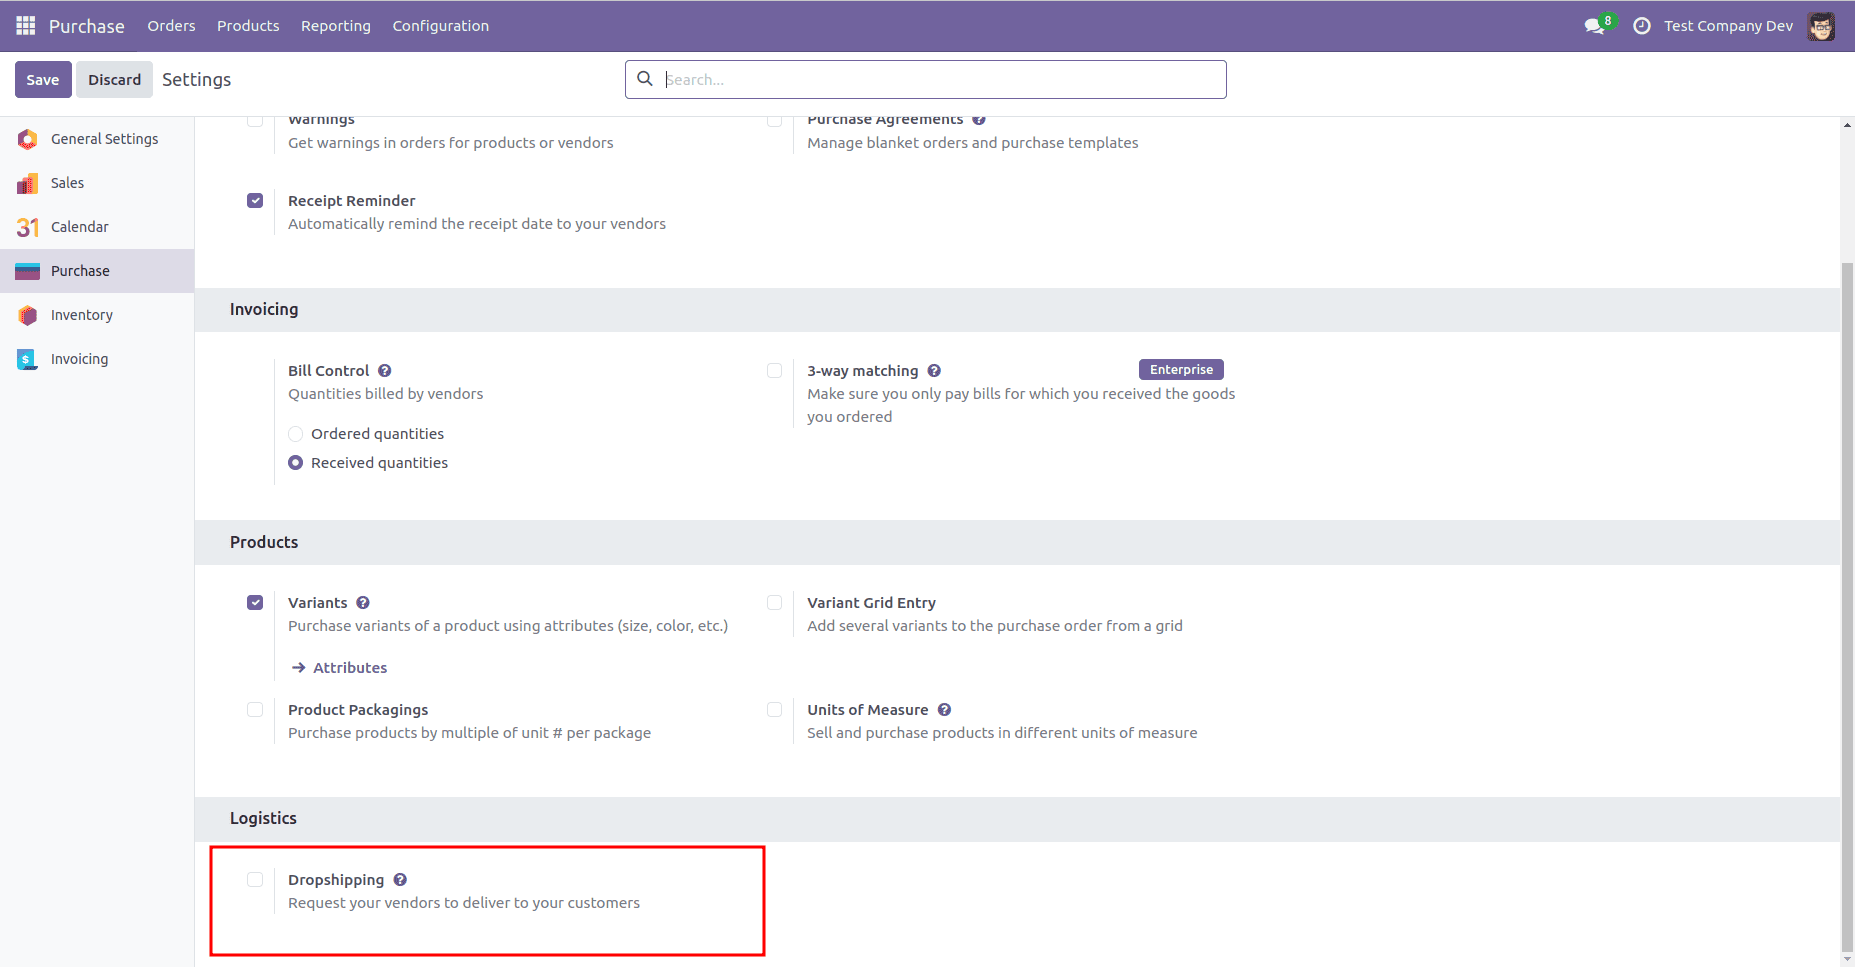Click the Save button
1855x967 pixels.
(x=43, y=79)
